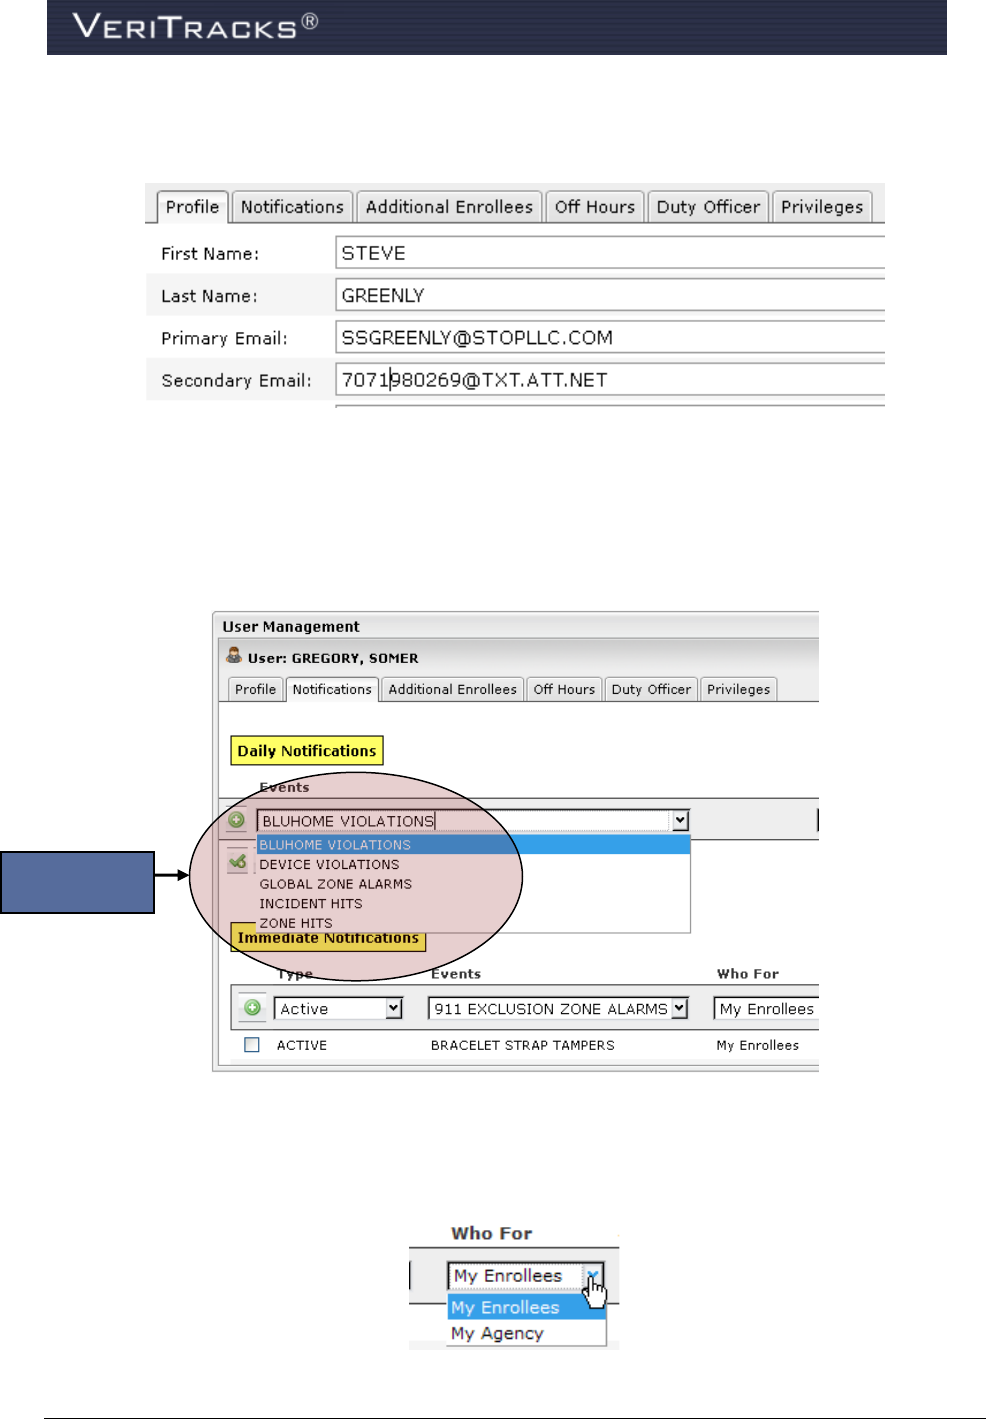The width and height of the screenshot is (986, 1419).
Task: Edit the Primary Email field
Action: point(610,337)
